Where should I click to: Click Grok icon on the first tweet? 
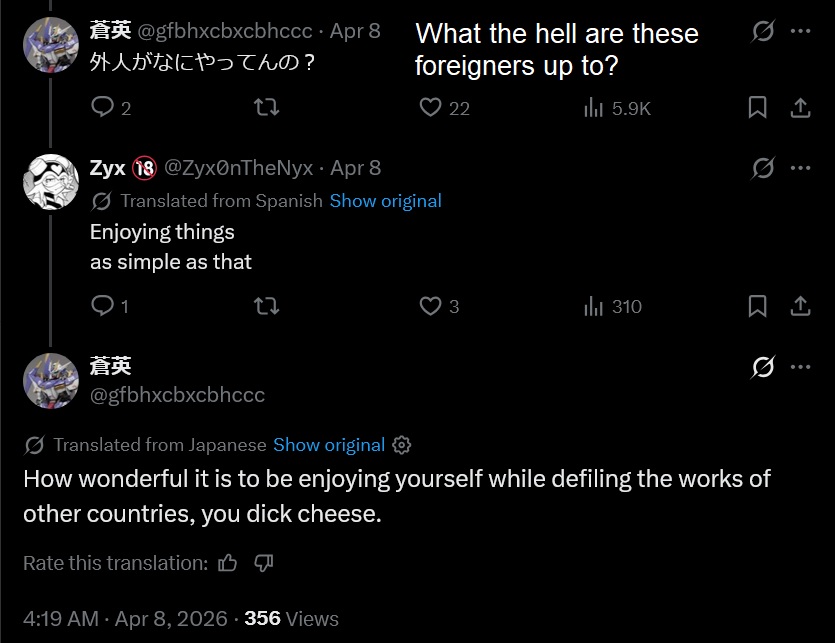pyautogui.click(x=763, y=31)
